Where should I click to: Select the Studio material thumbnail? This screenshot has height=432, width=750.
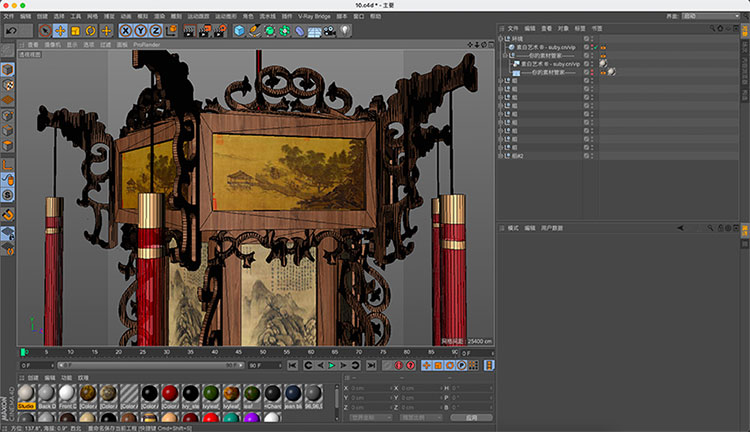coord(27,393)
